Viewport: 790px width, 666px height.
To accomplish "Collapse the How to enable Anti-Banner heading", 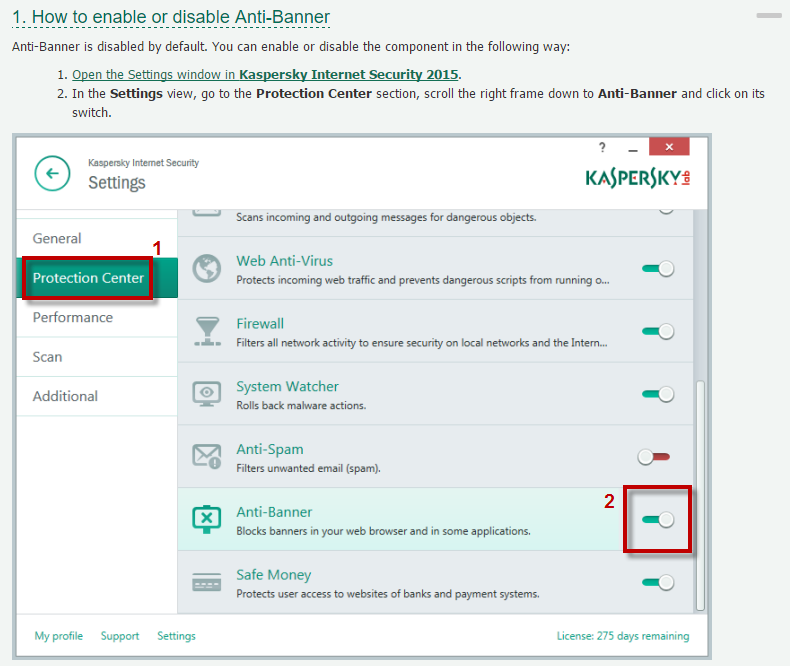I will [171, 17].
